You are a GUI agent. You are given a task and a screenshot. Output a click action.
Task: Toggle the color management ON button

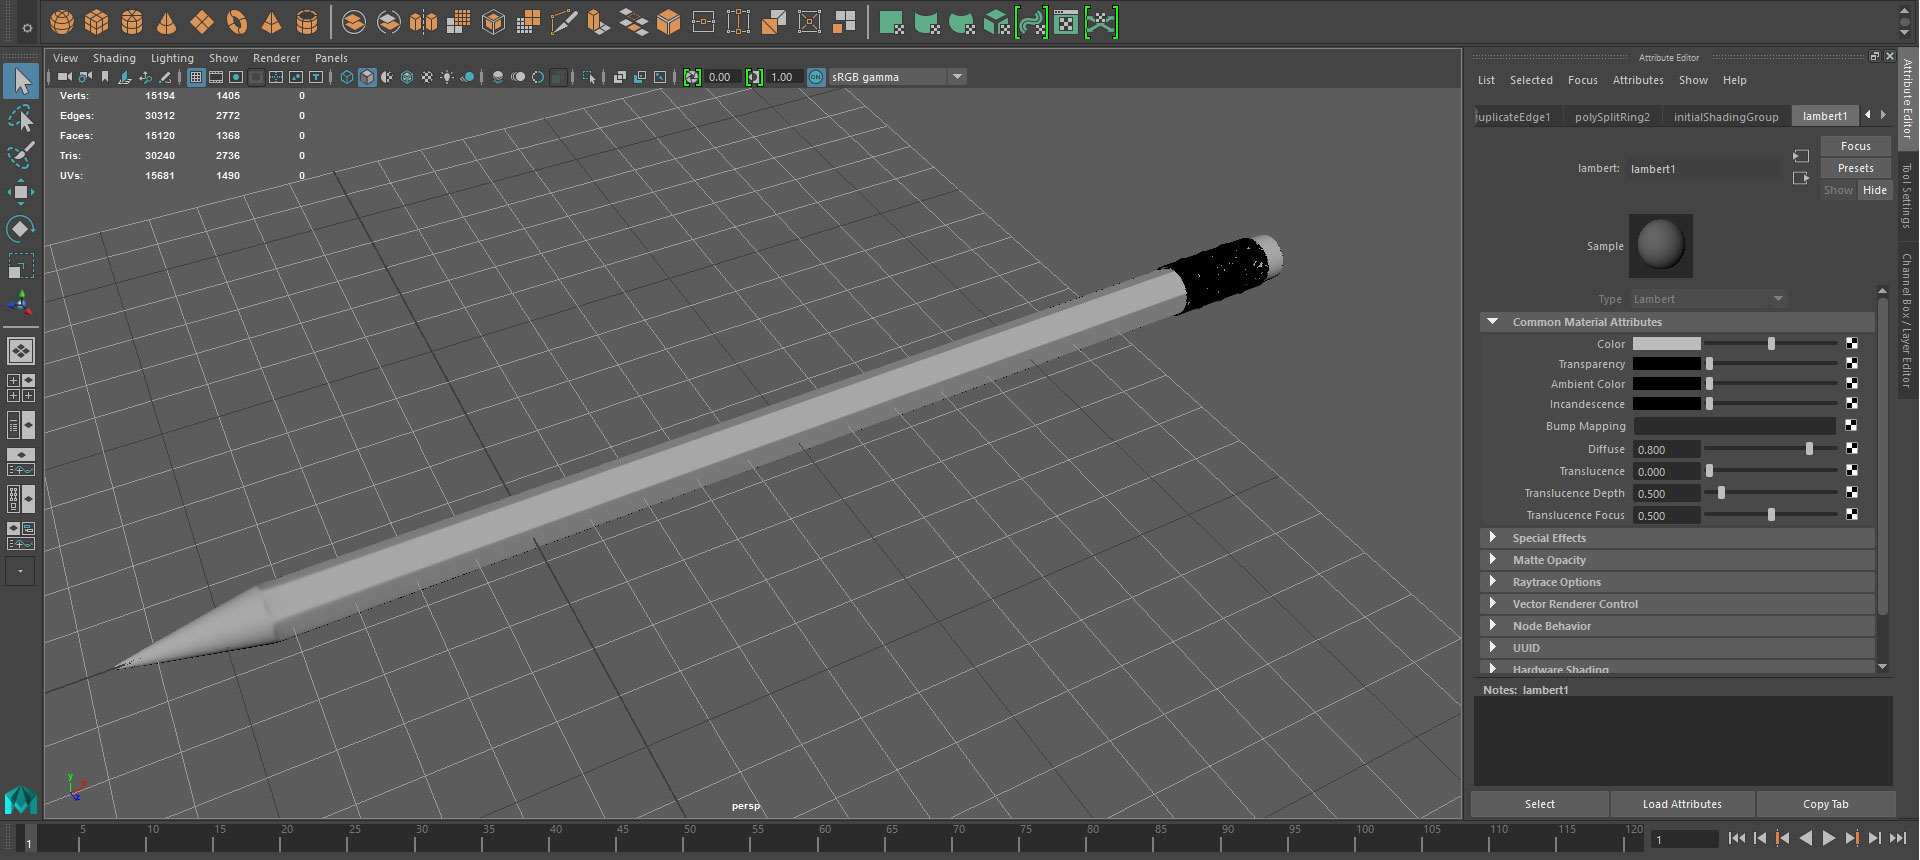[x=816, y=77]
